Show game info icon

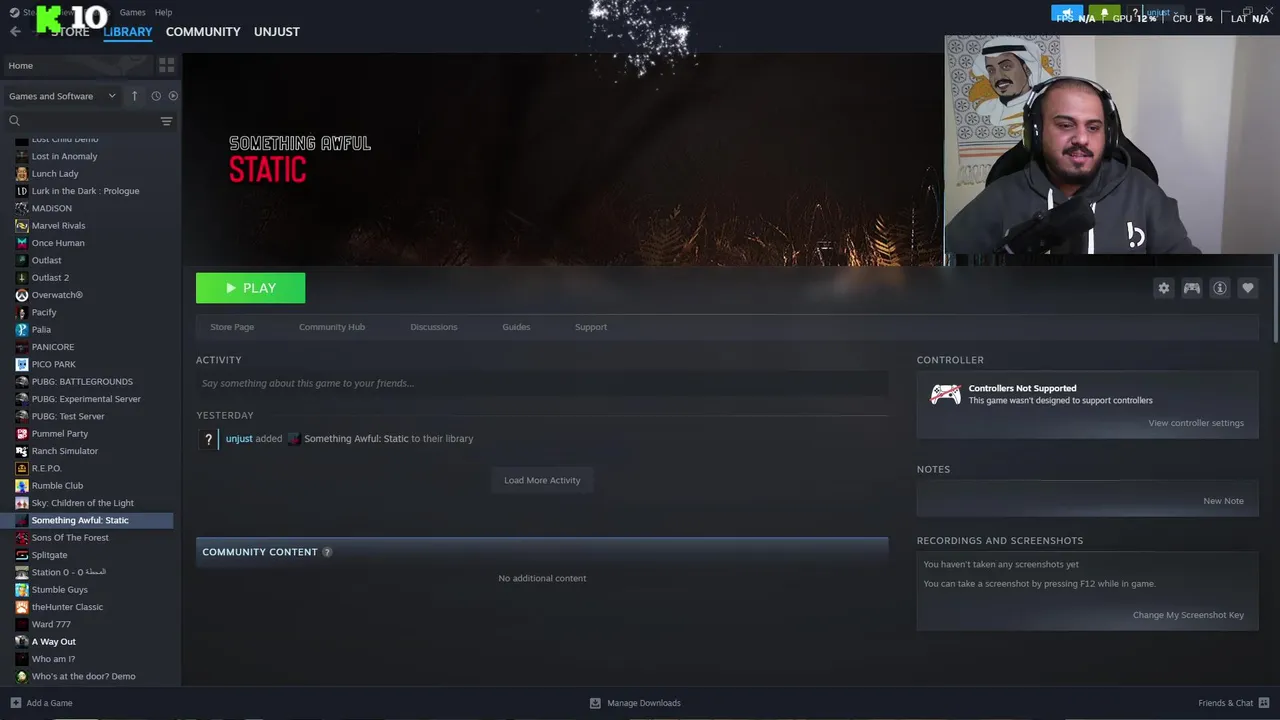pos(1219,288)
